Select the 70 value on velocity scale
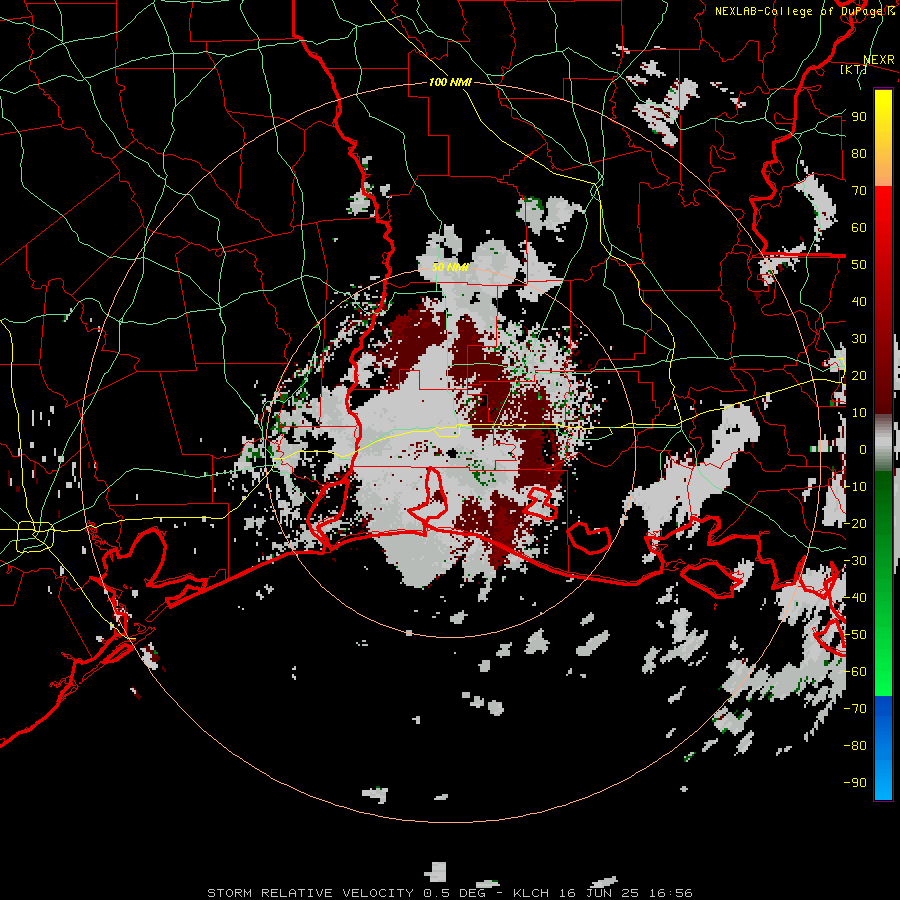 859,191
